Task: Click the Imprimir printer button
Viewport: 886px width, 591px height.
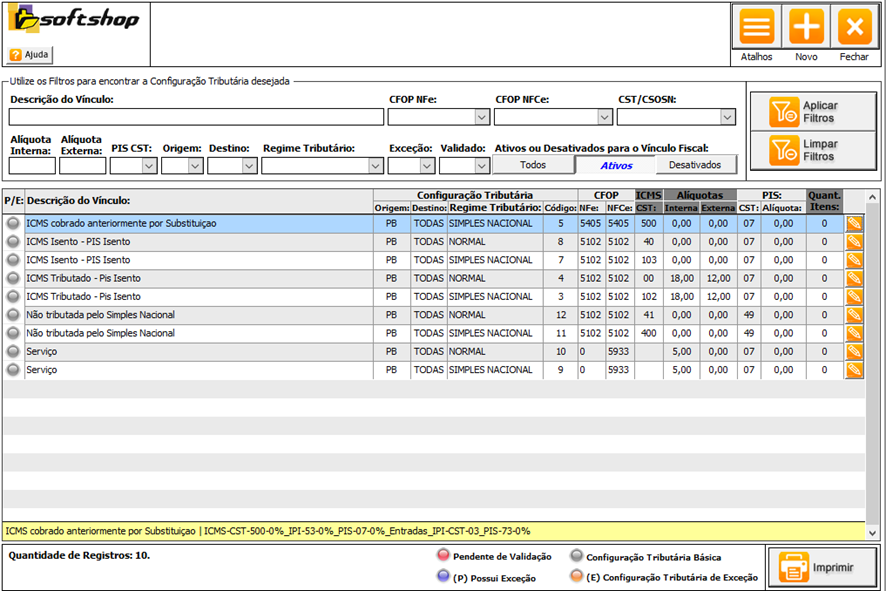Action: tap(822, 567)
